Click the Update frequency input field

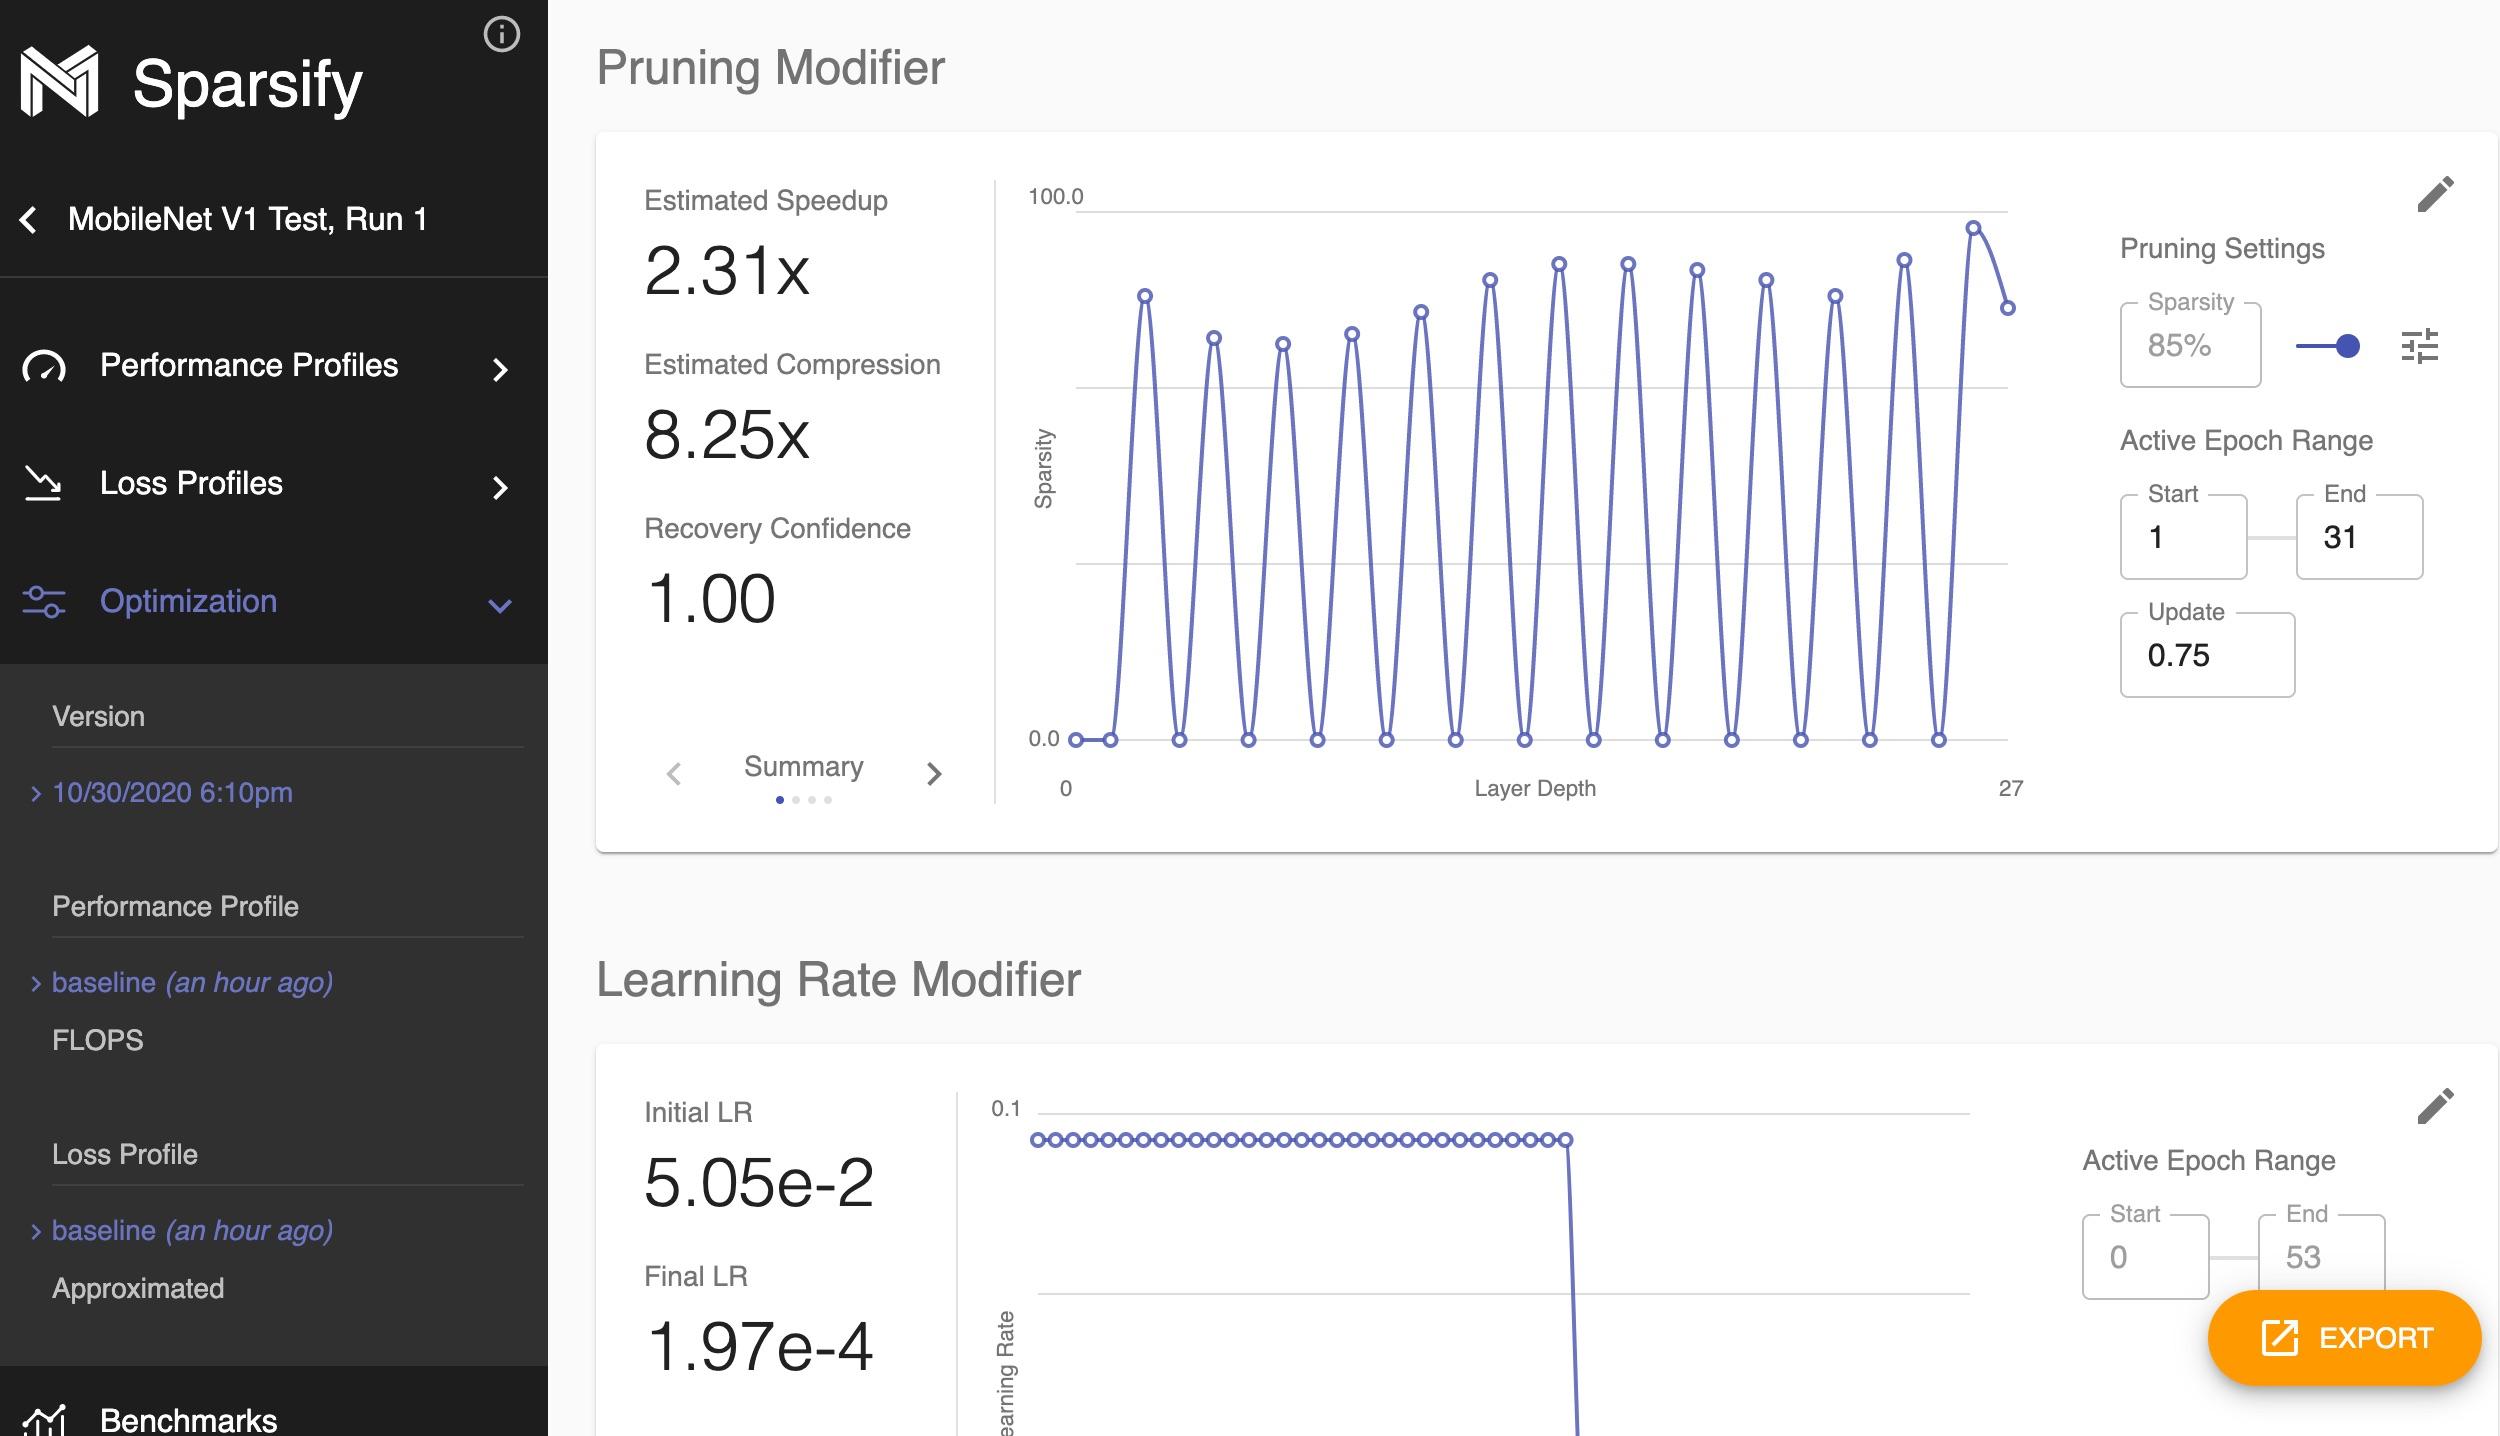(x=2206, y=656)
